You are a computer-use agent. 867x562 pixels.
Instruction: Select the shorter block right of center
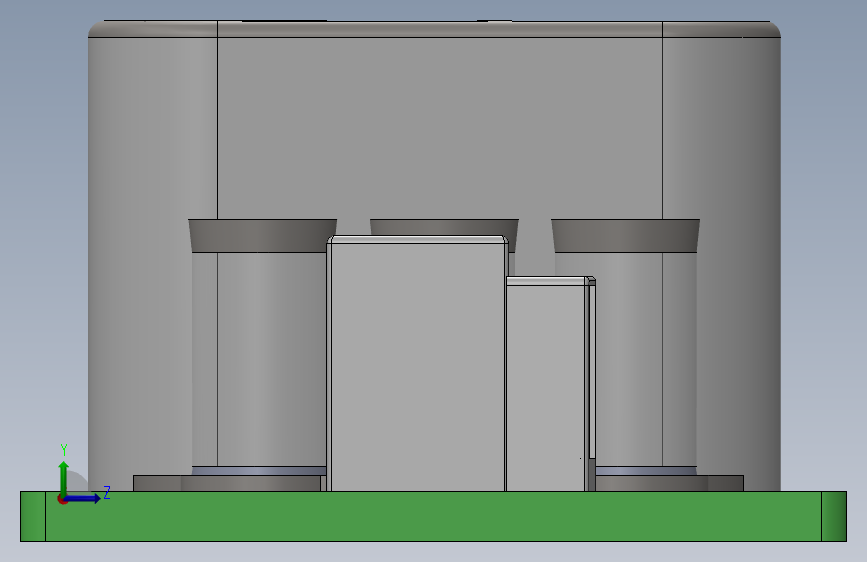pos(551,384)
